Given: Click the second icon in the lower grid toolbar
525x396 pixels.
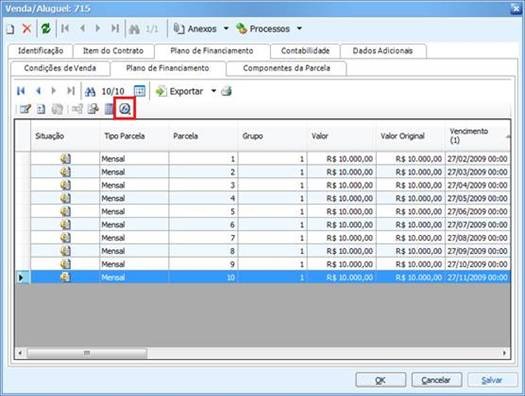Looking at the screenshot, I should [x=41, y=109].
